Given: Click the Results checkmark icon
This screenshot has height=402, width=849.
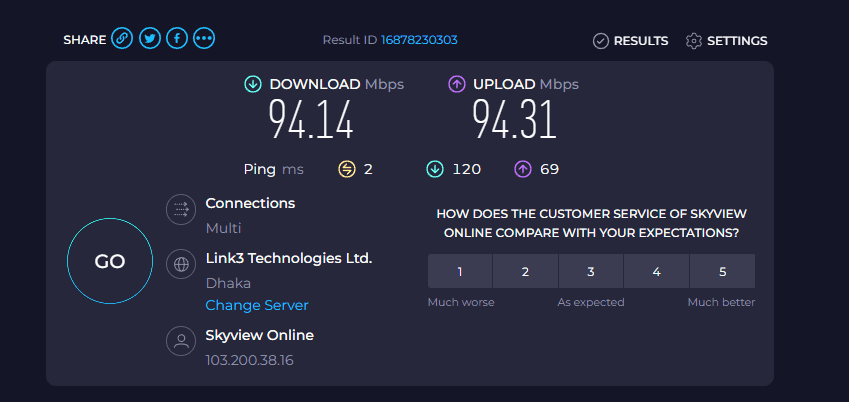Looking at the screenshot, I should click(601, 41).
